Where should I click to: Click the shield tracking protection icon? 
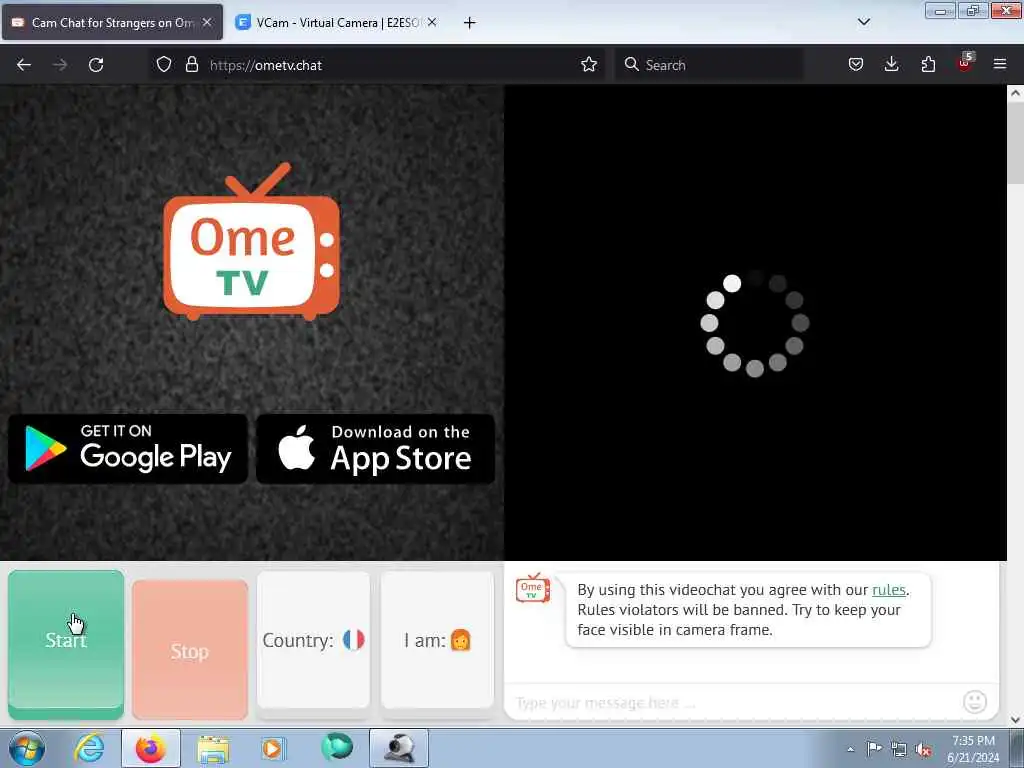coord(164,65)
